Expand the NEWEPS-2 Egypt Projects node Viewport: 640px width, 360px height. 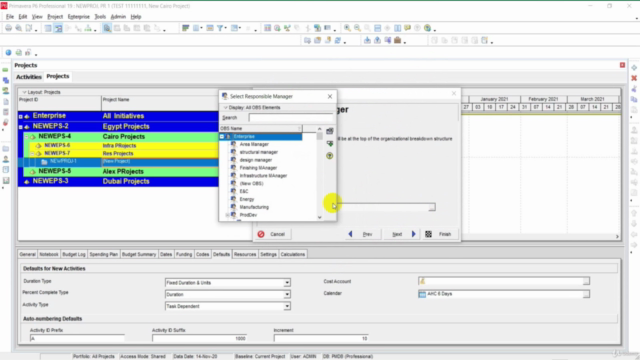pos(21,127)
